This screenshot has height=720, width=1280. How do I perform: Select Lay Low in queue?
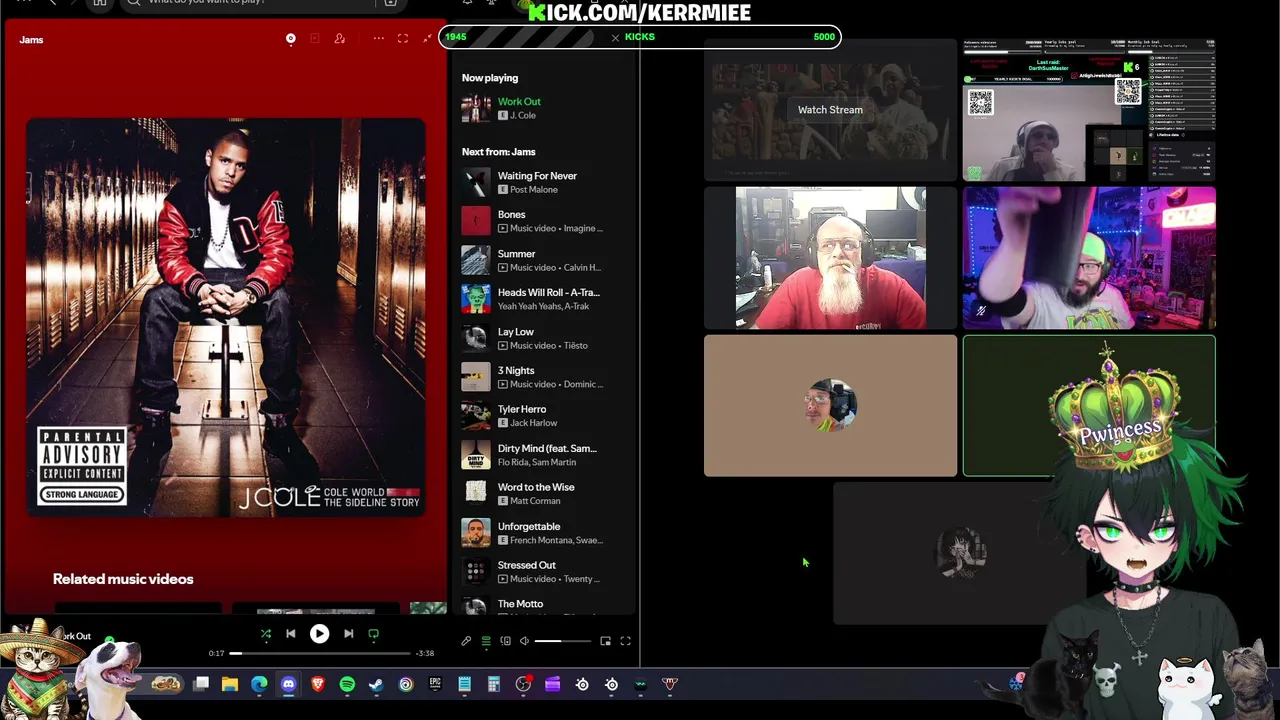(x=516, y=332)
